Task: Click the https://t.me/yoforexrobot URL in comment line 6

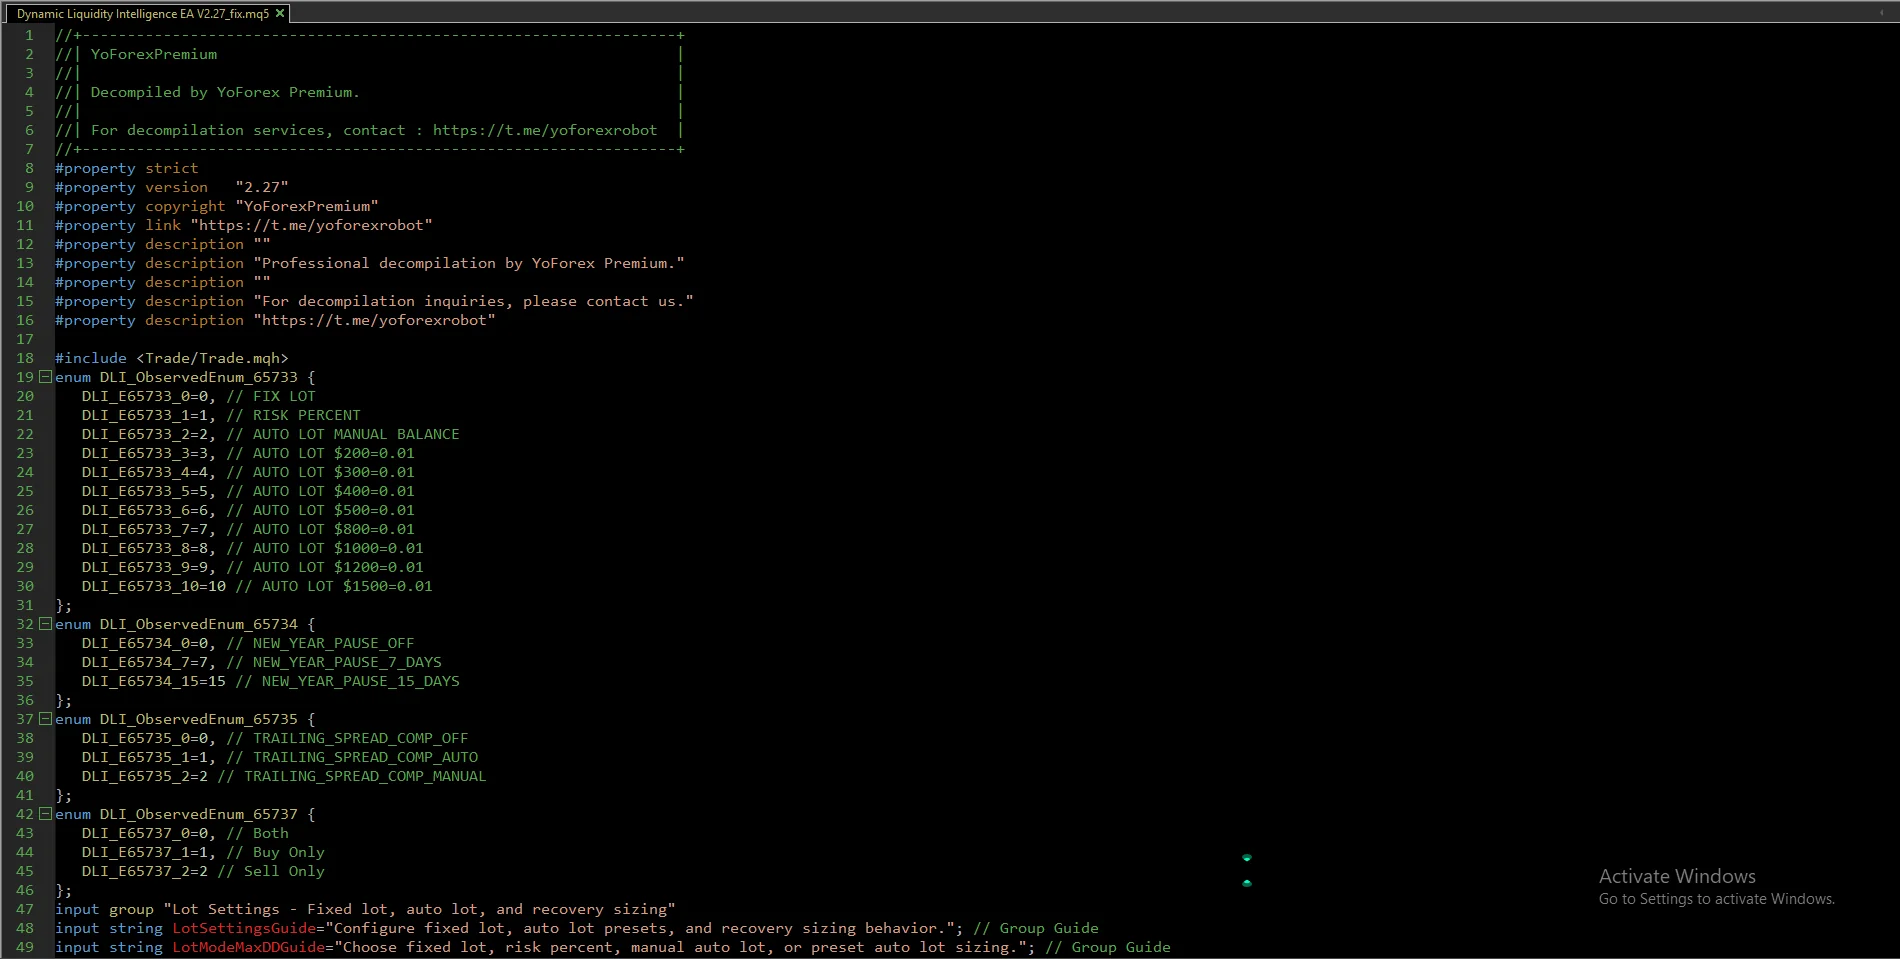Action: click(x=545, y=130)
